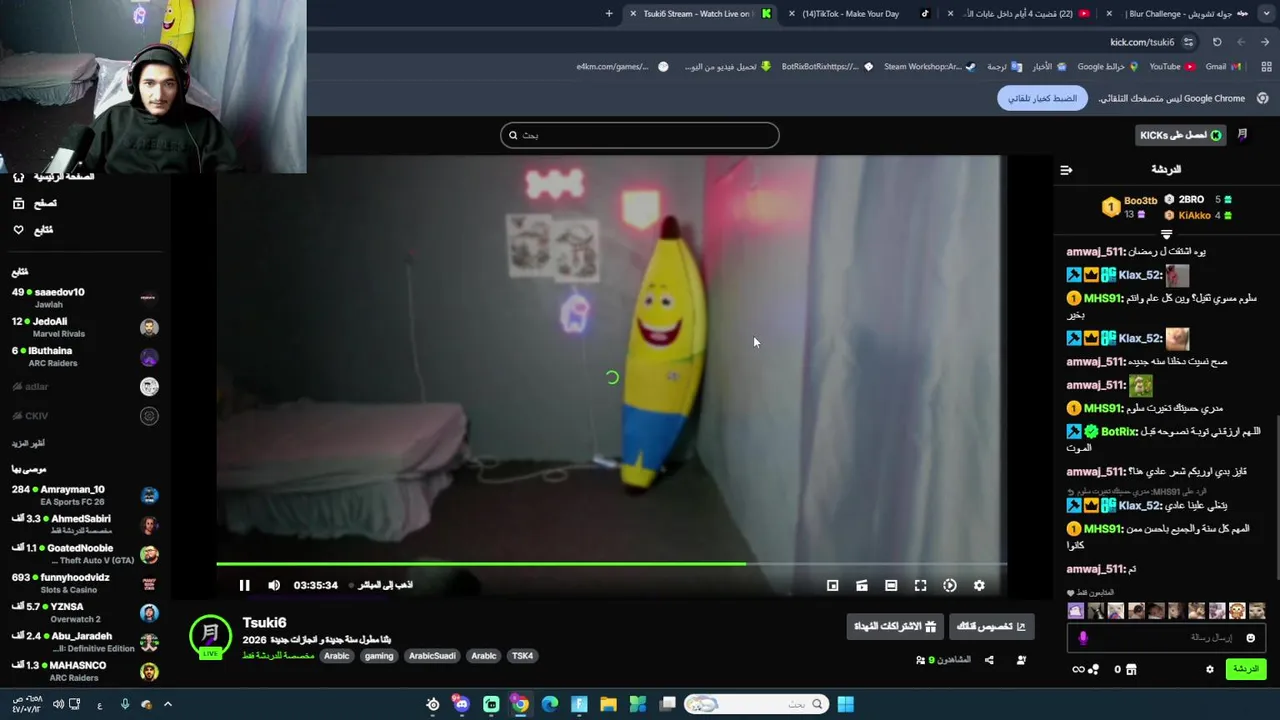Click the chat gift shop icon
The width and height of the screenshot is (1280, 720).
click(1131, 670)
